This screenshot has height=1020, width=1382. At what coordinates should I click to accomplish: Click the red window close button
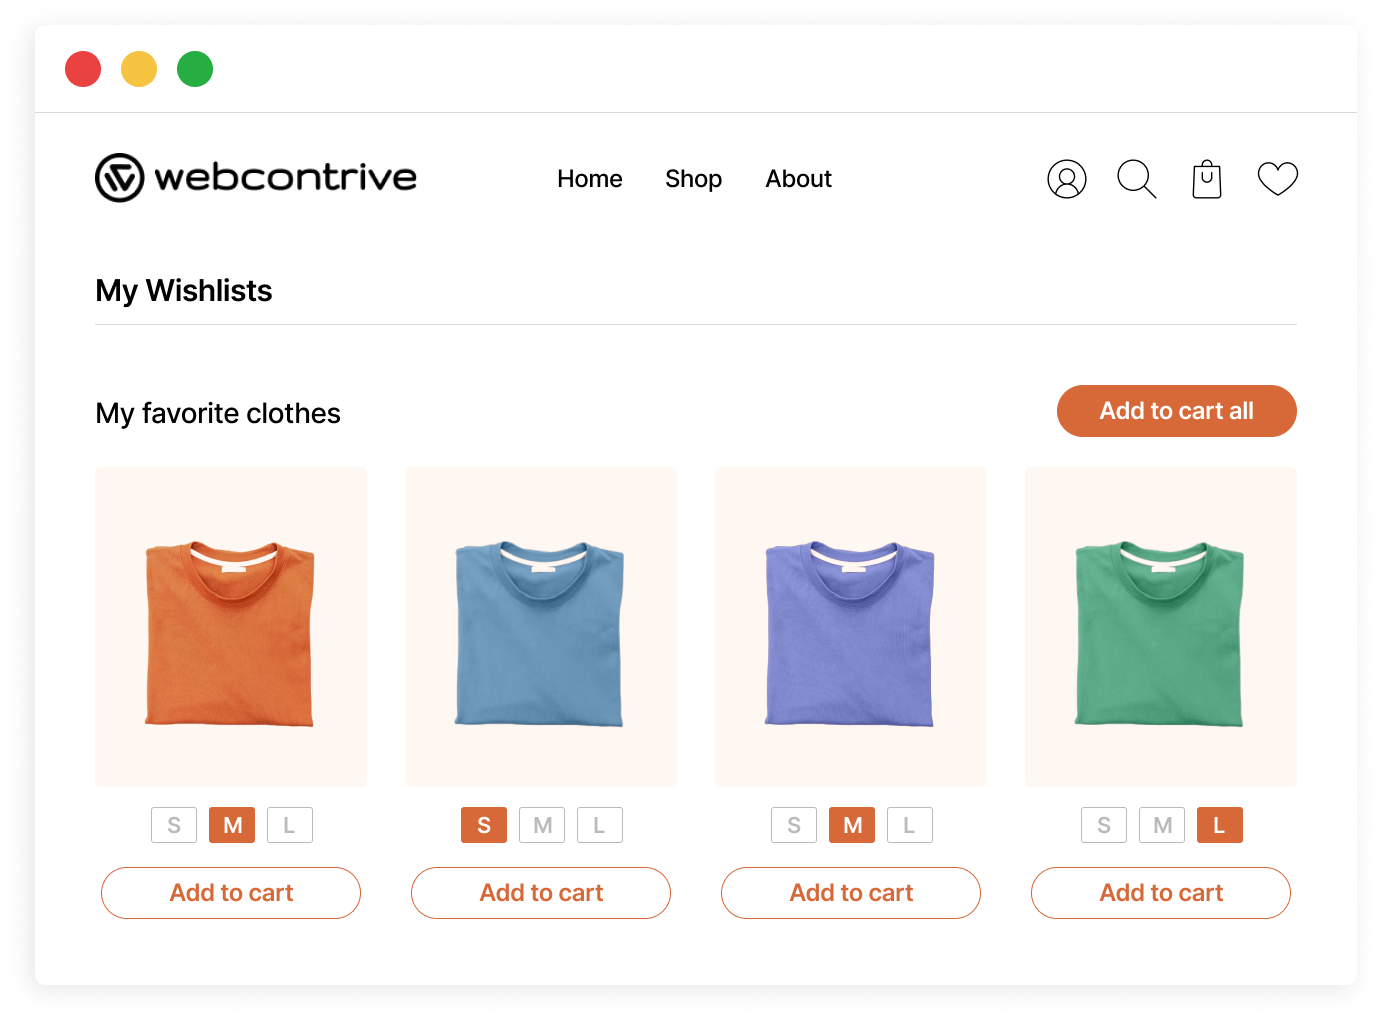83,69
